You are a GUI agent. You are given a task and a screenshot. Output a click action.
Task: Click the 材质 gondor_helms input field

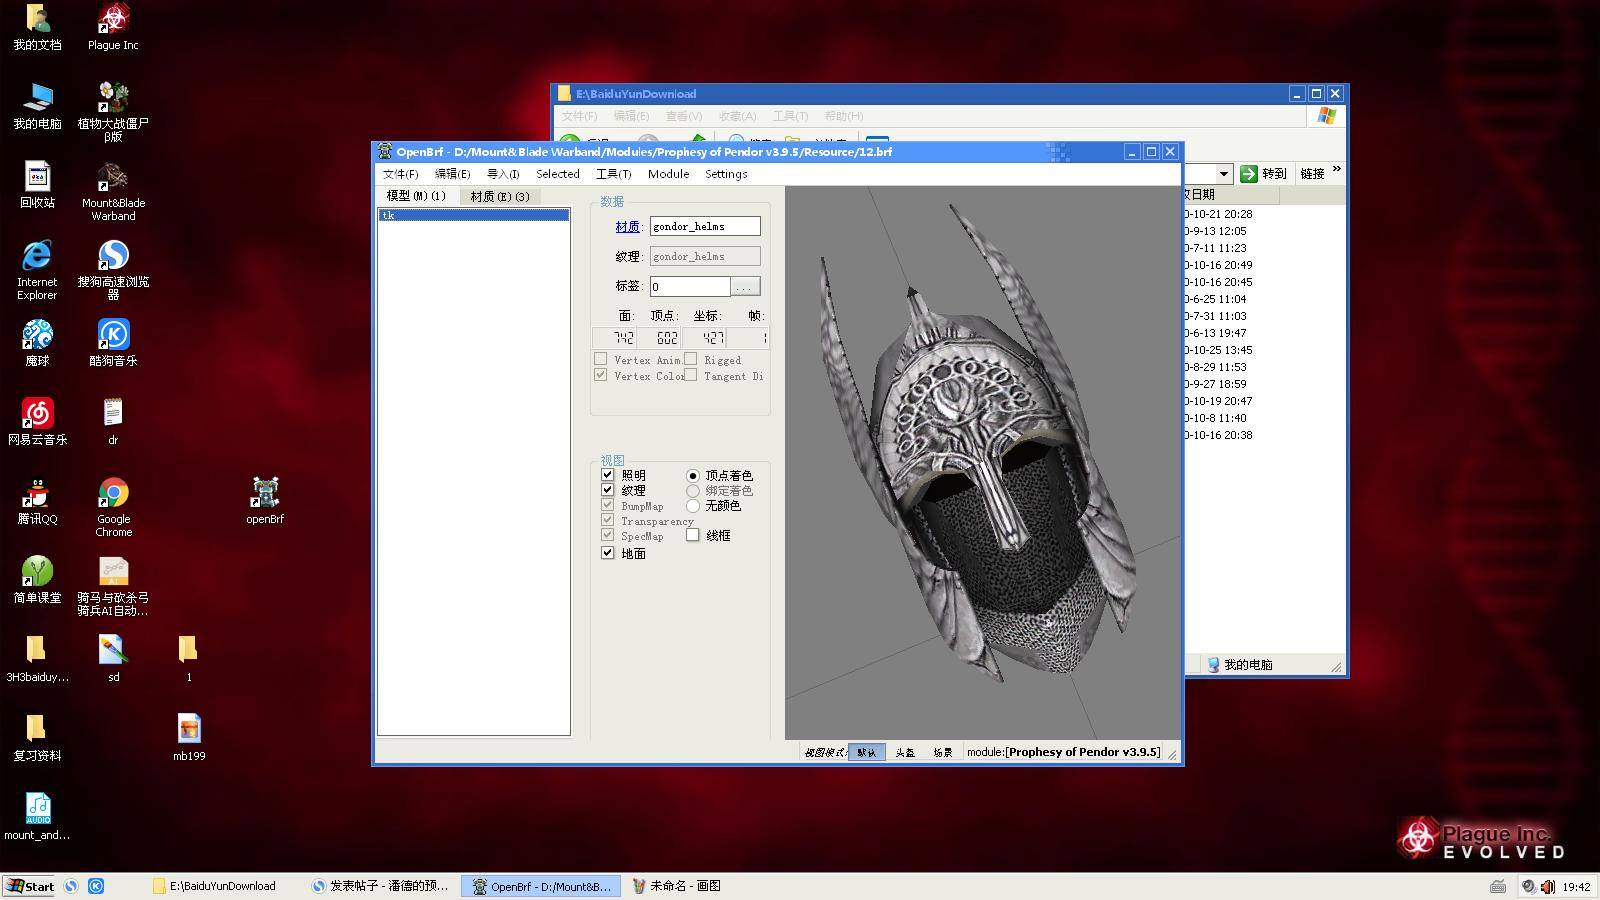pyautogui.click(x=705, y=227)
